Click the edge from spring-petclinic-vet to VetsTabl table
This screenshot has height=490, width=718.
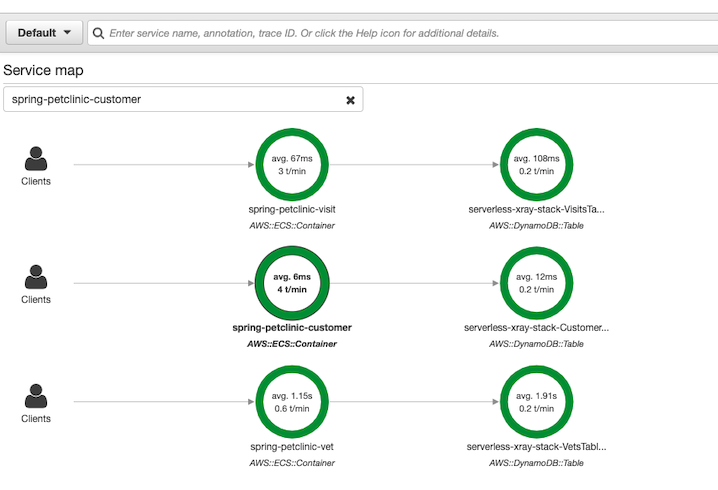click(x=414, y=402)
